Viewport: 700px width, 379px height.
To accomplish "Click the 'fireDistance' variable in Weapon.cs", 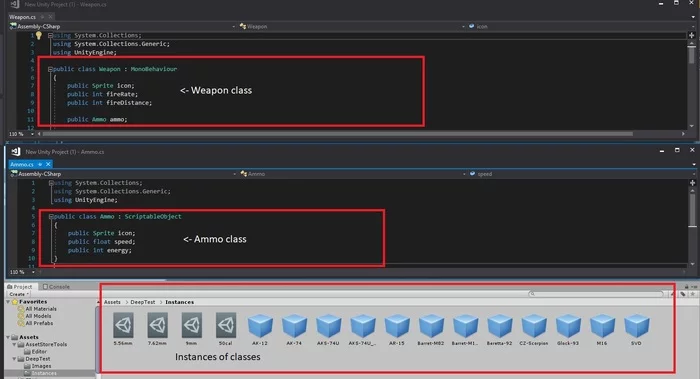I will tap(129, 103).
